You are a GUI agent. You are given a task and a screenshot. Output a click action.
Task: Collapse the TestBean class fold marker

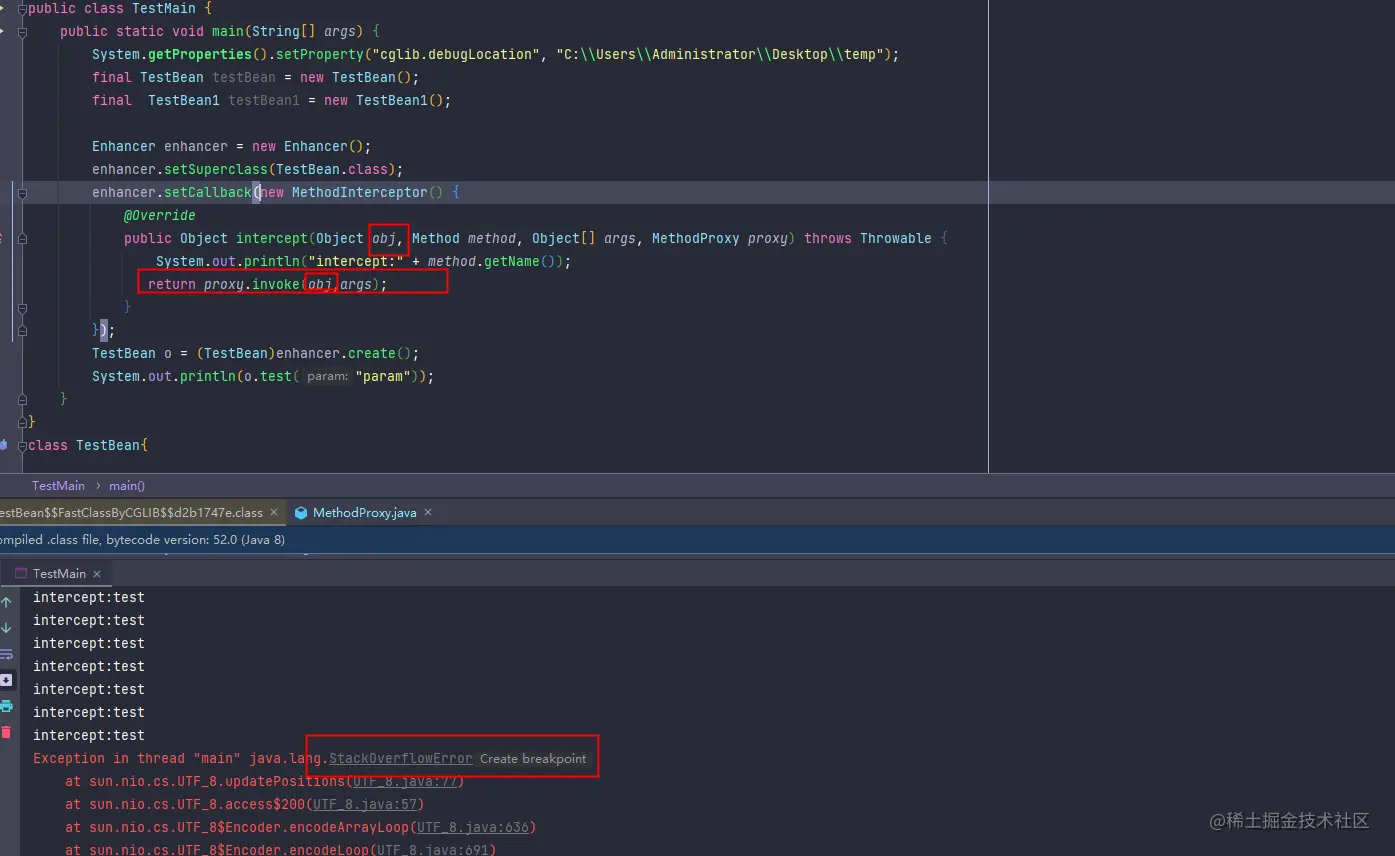click(23, 446)
